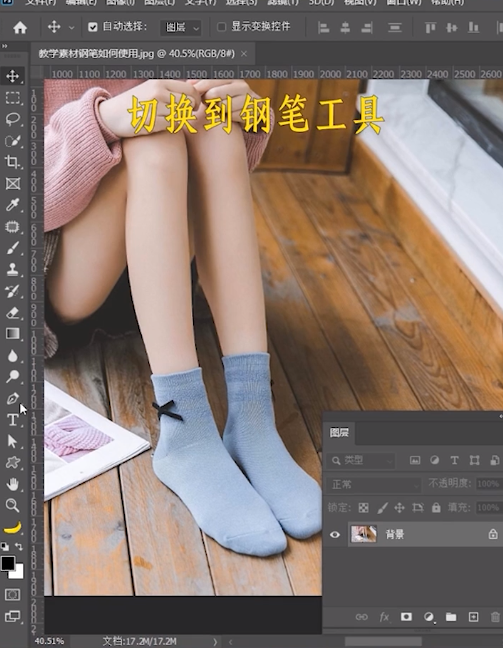Select the Zoom magnifier tool

coord(12,505)
